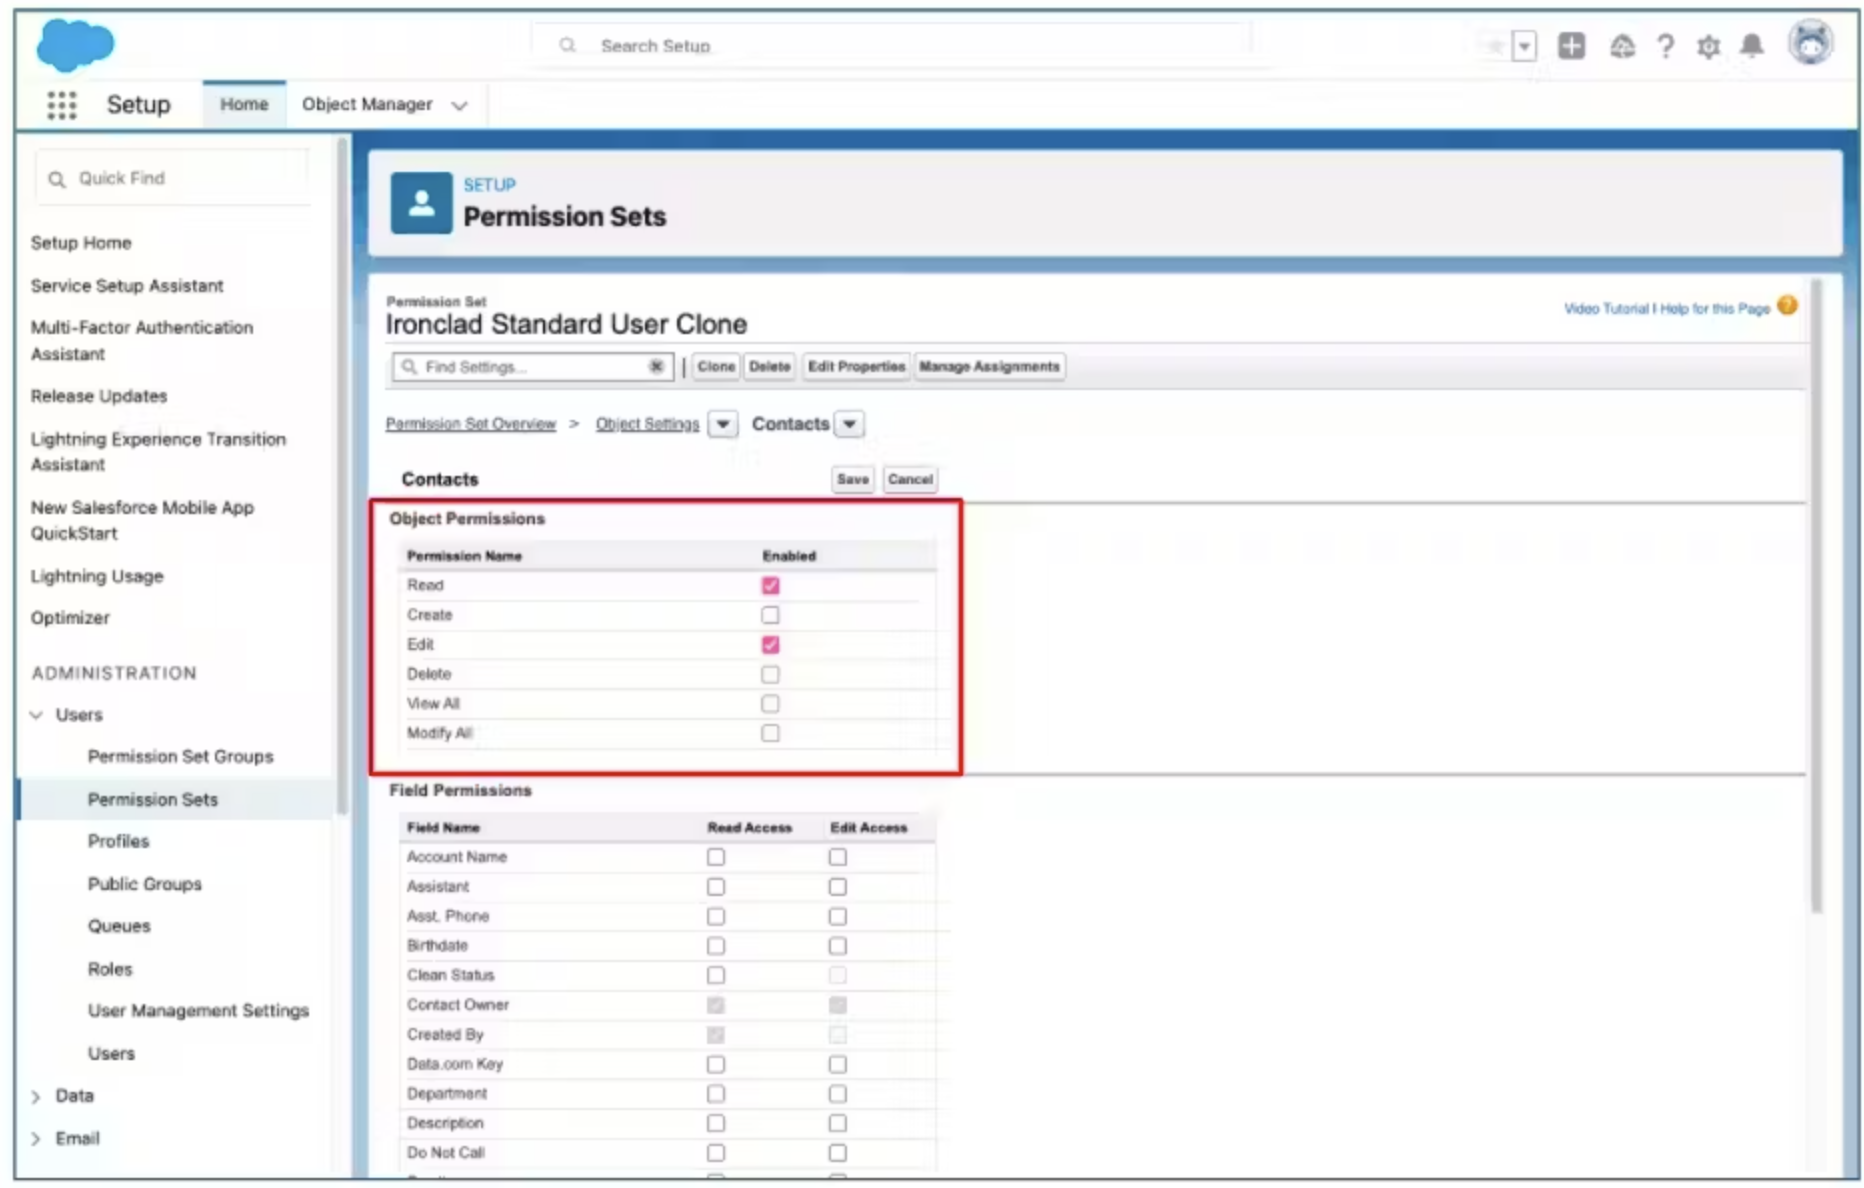The height and width of the screenshot is (1188, 1864).
Task: Check Read Access for Description
Action: (716, 1123)
